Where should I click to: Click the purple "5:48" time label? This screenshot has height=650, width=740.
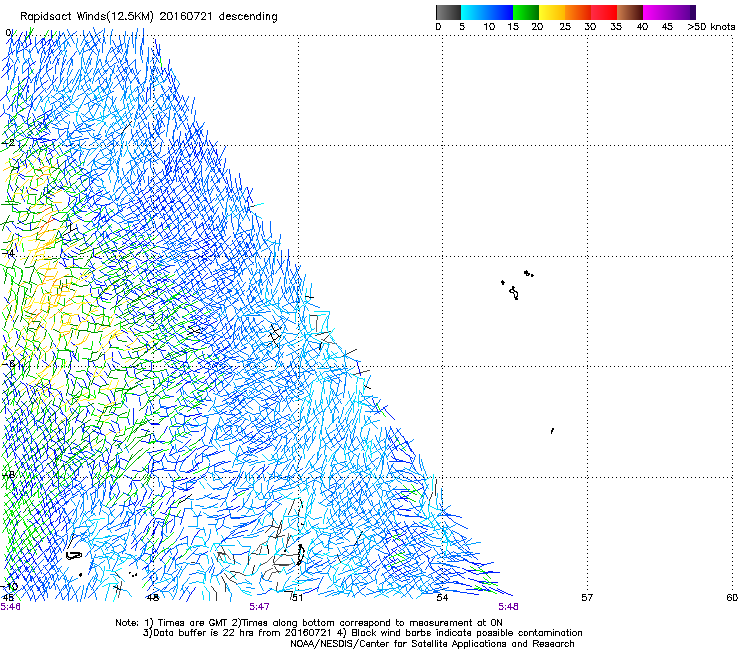tap(508, 607)
